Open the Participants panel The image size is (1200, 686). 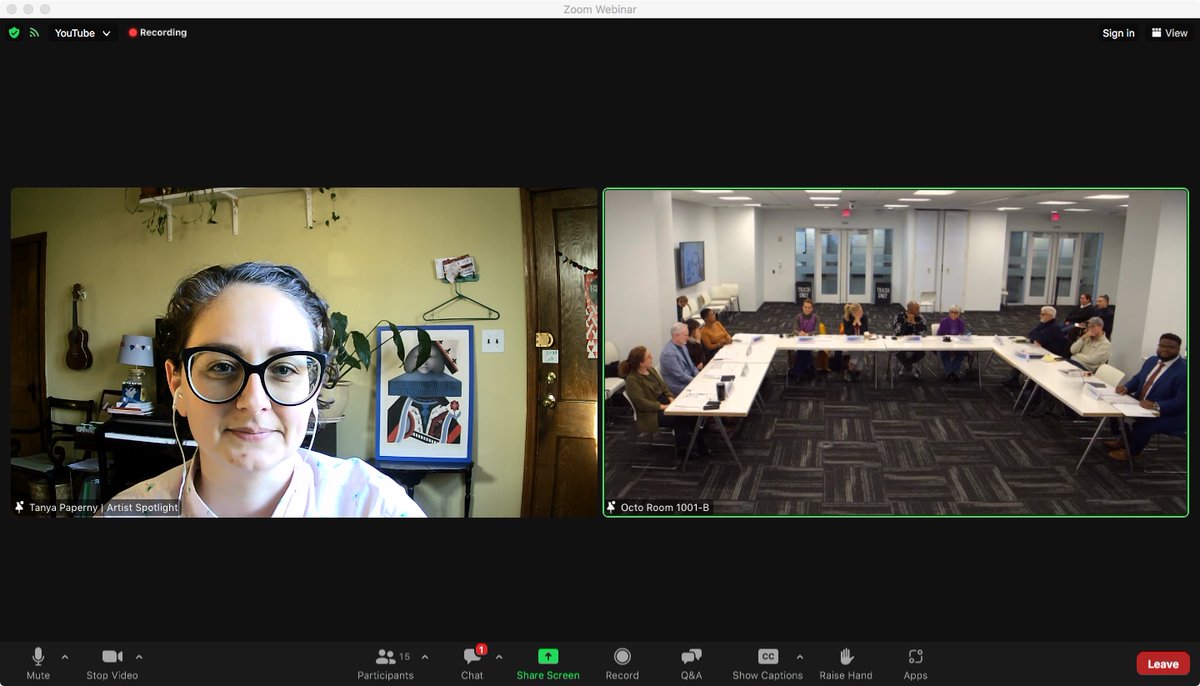386,663
